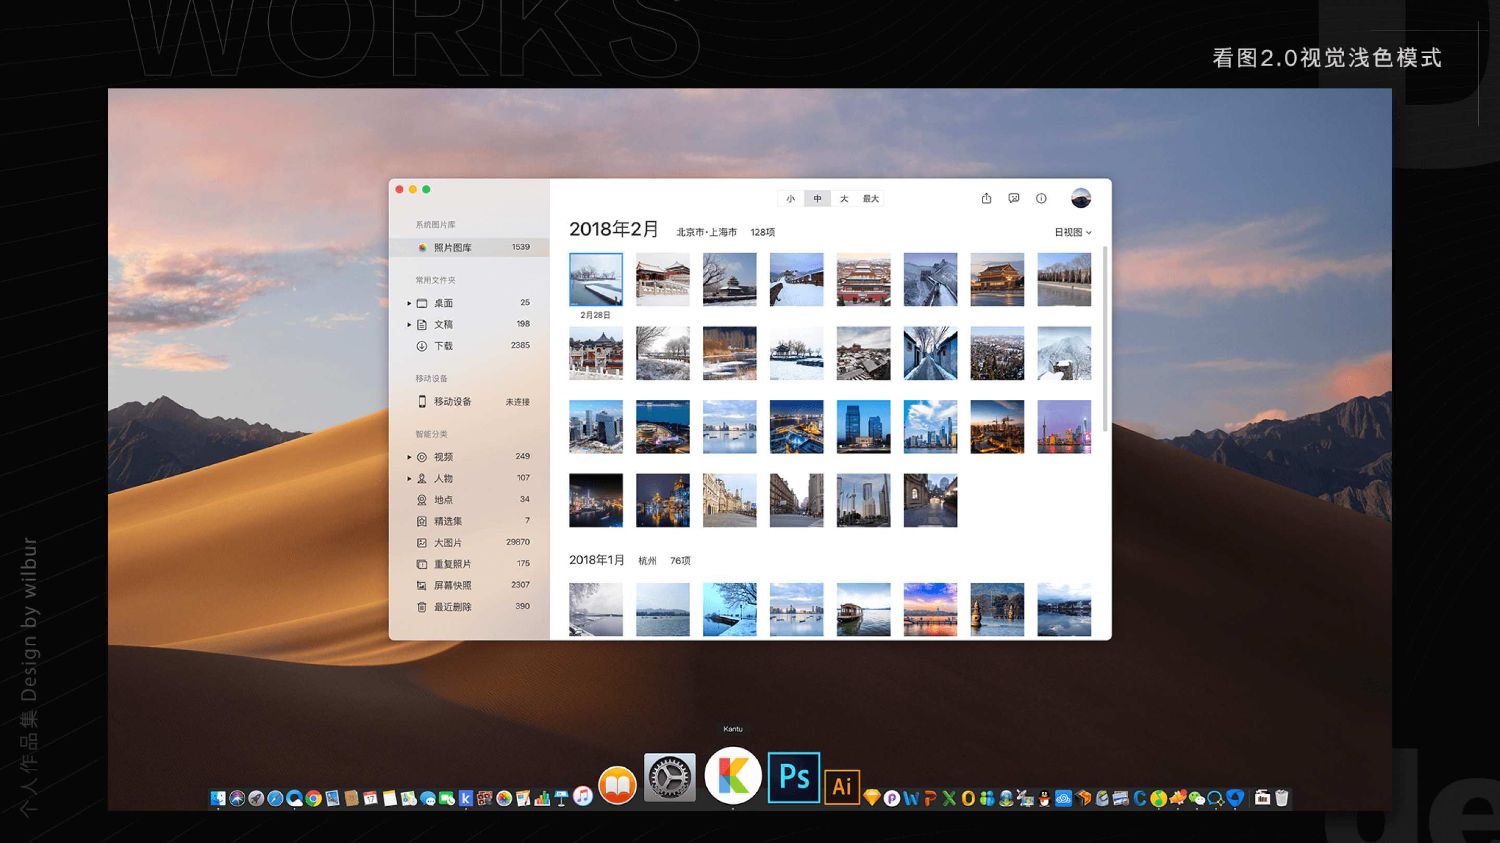Select the first photo thumbnail dated 2月28日

(596, 279)
